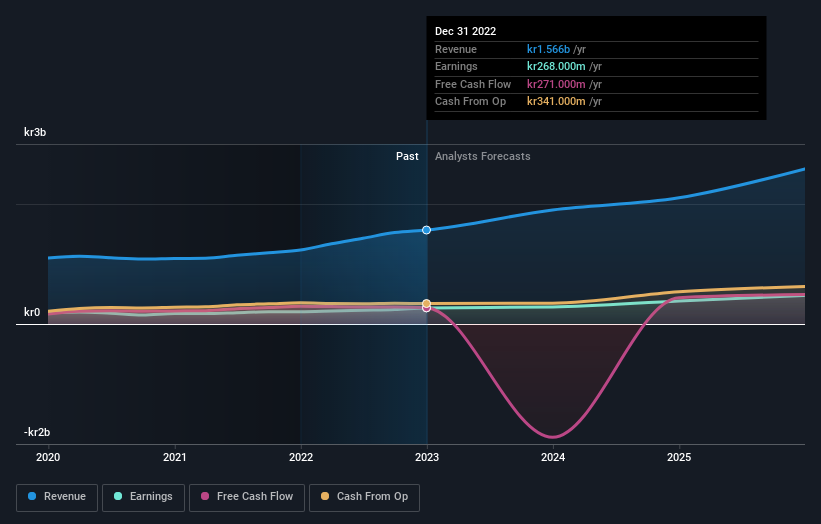Click the Revenue row label in tooltip
This screenshot has width=821, height=524.
coord(456,49)
